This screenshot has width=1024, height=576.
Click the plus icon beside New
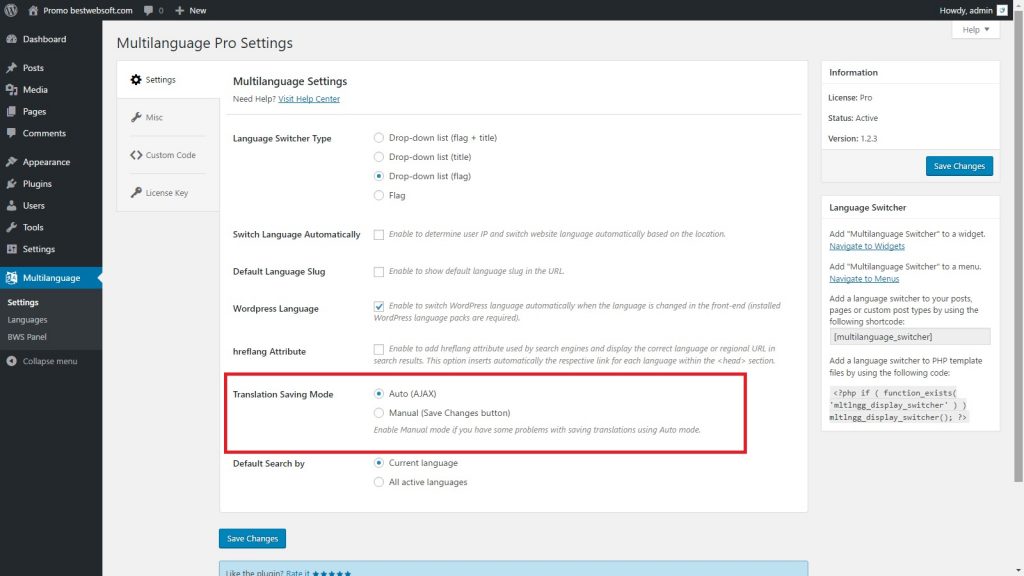point(180,10)
